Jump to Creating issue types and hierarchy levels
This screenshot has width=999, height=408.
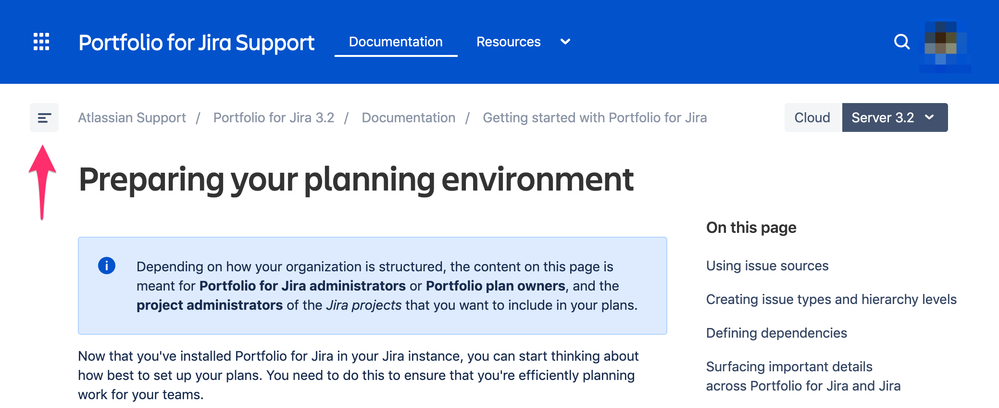pyautogui.click(x=831, y=299)
